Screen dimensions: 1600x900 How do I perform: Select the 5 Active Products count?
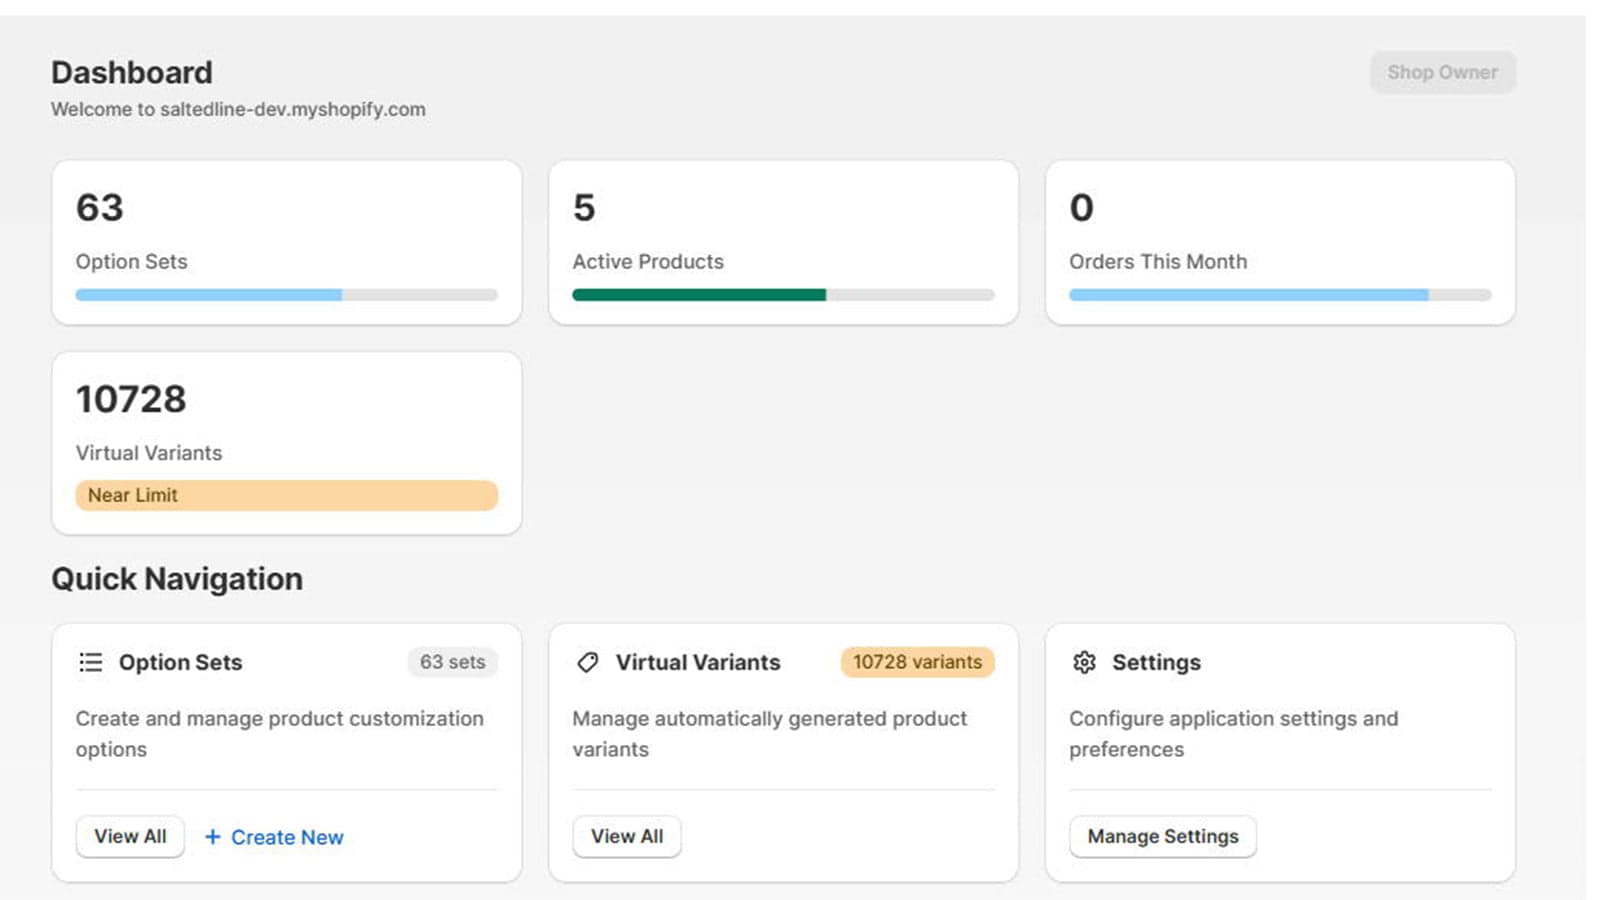[584, 208]
